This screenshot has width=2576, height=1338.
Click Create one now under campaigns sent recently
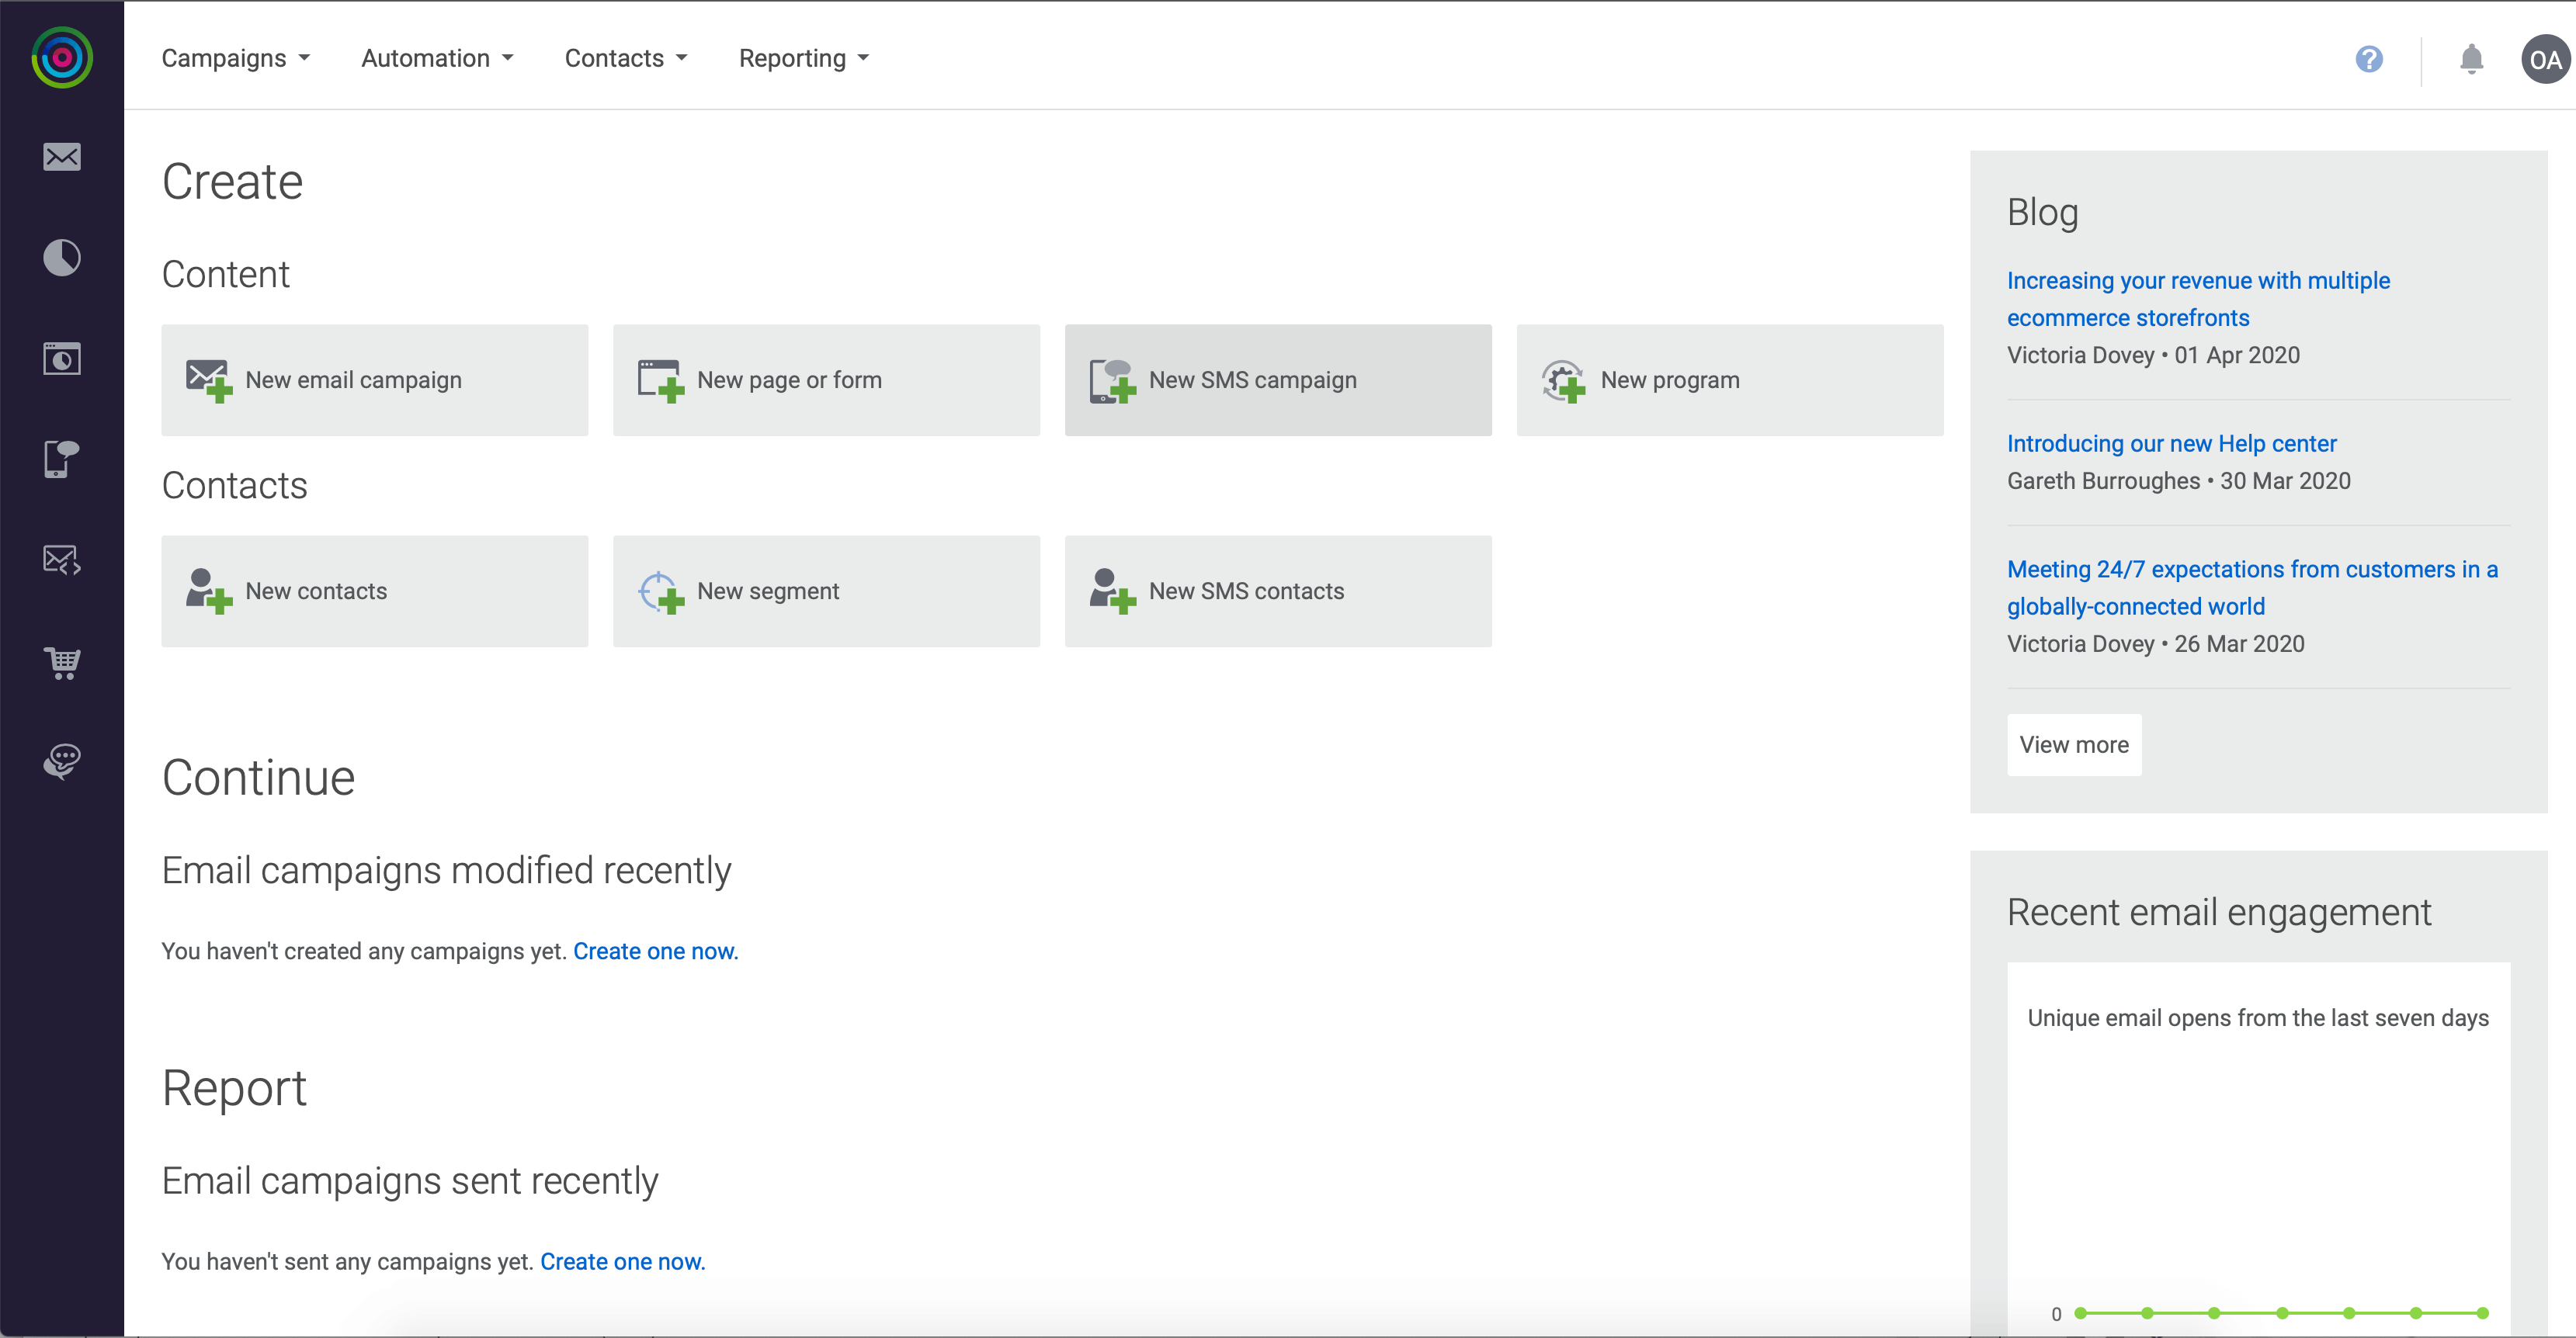[x=622, y=1262]
